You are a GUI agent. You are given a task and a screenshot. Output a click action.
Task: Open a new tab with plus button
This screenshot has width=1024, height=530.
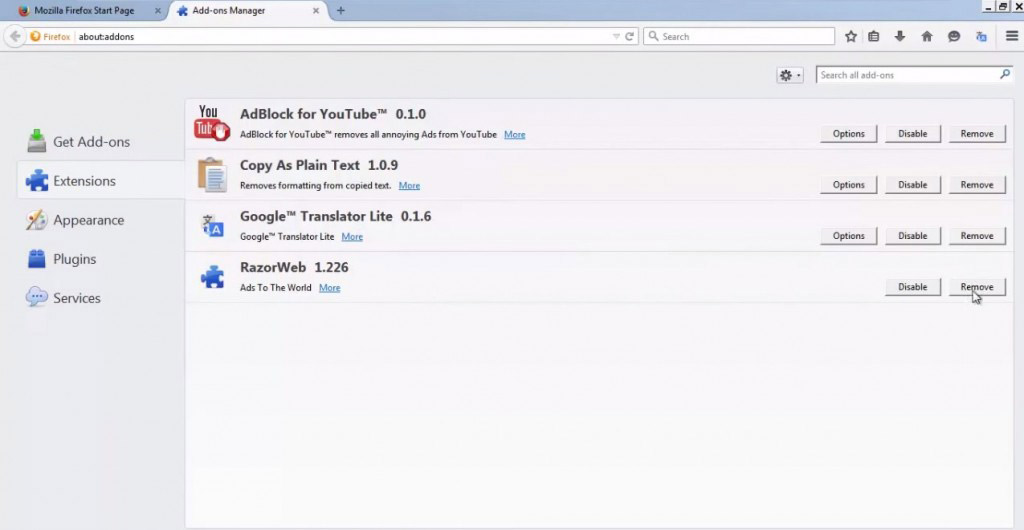click(x=341, y=10)
